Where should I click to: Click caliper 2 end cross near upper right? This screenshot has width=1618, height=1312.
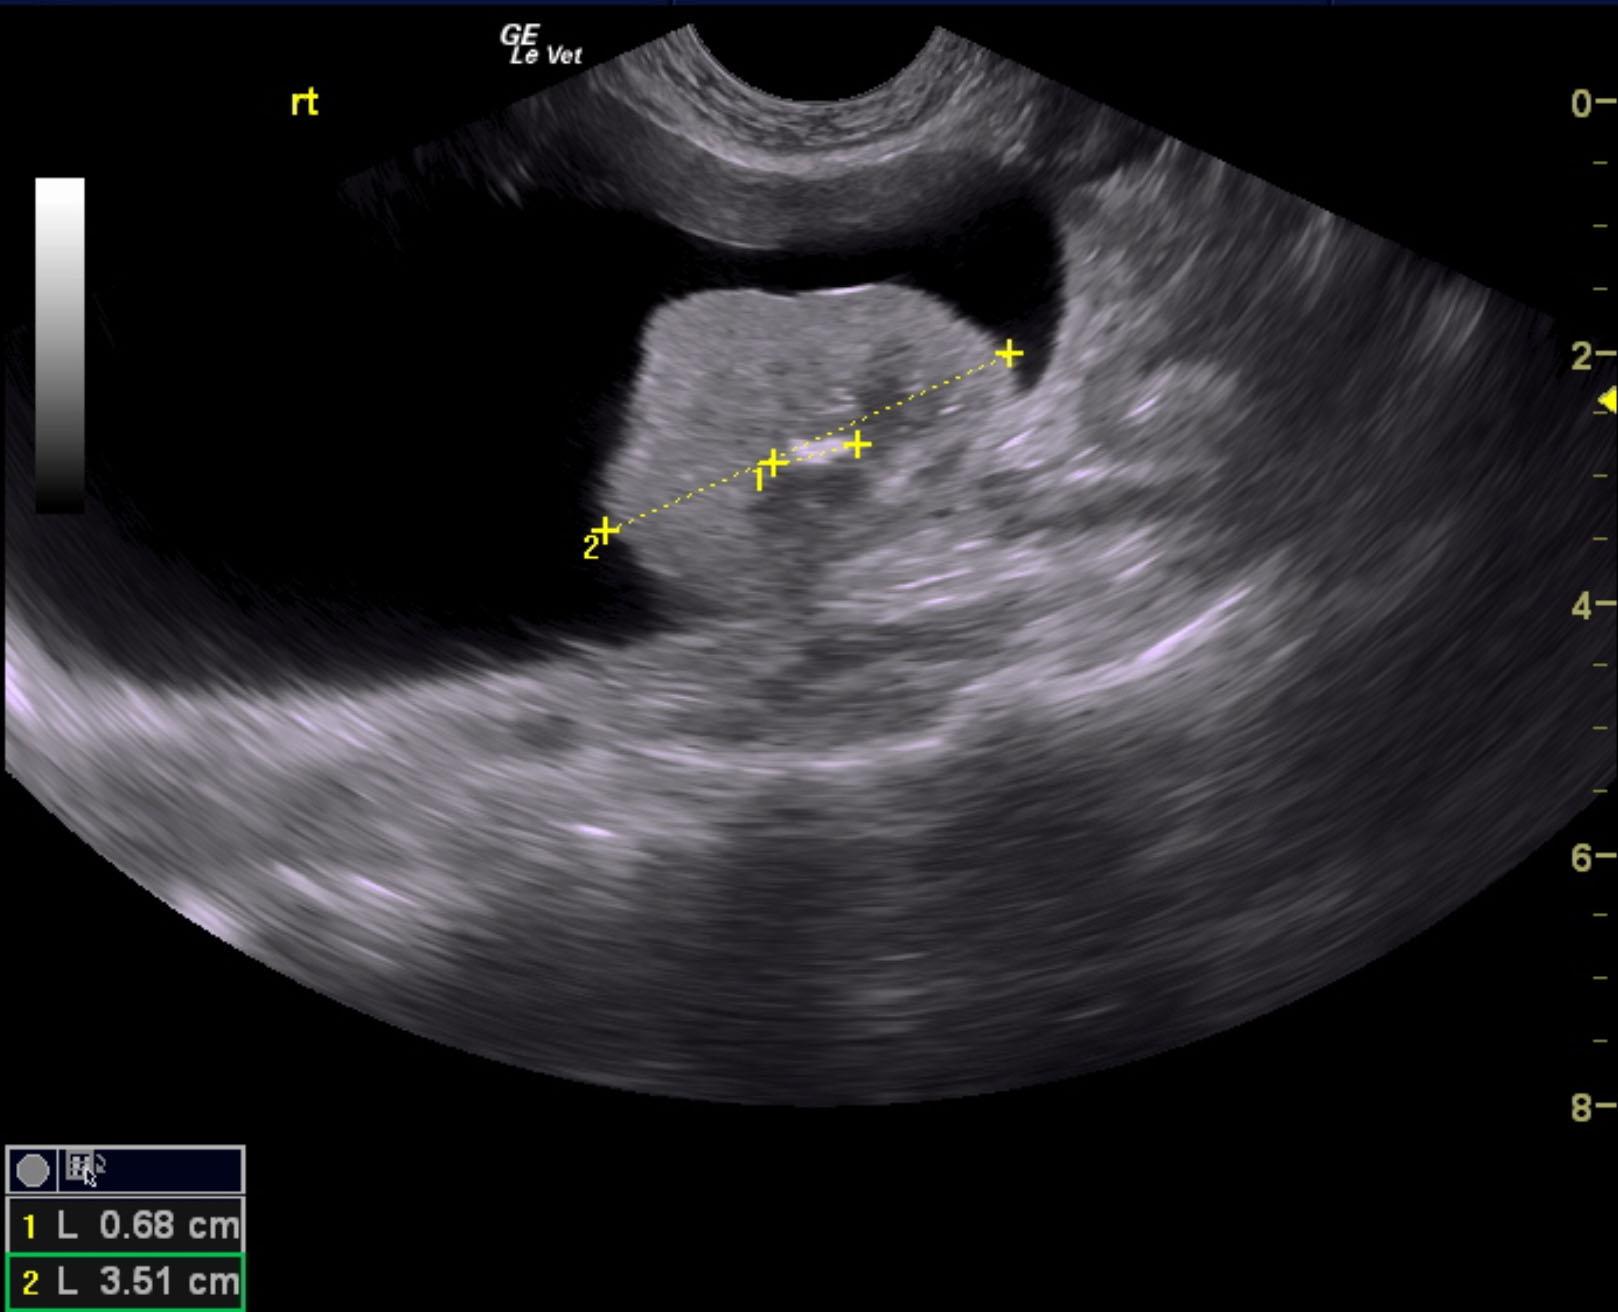(x=1010, y=353)
